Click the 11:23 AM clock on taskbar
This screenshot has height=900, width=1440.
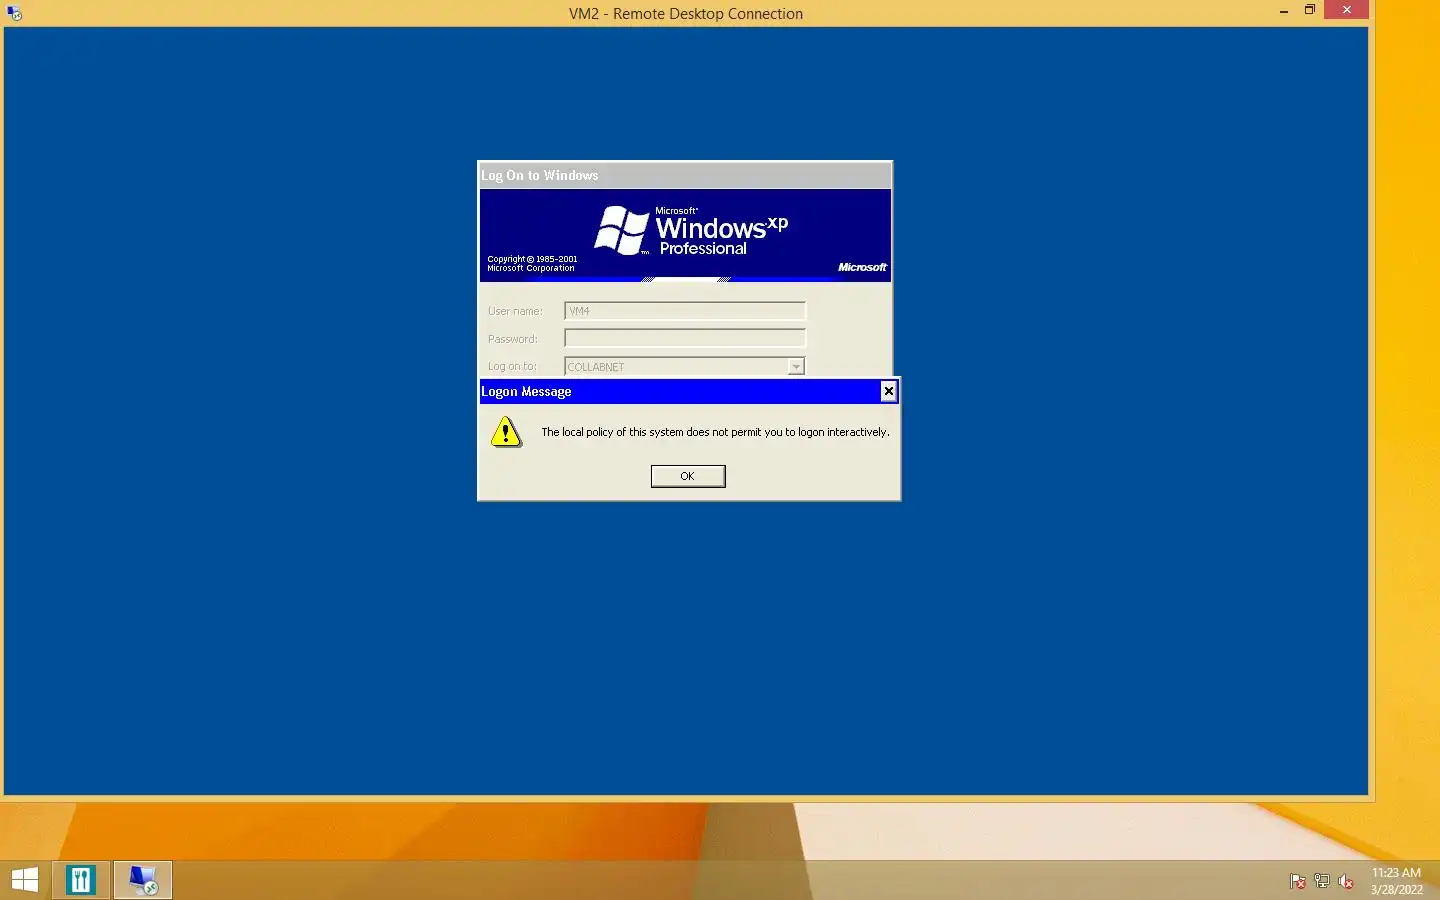tap(1396, 873)
